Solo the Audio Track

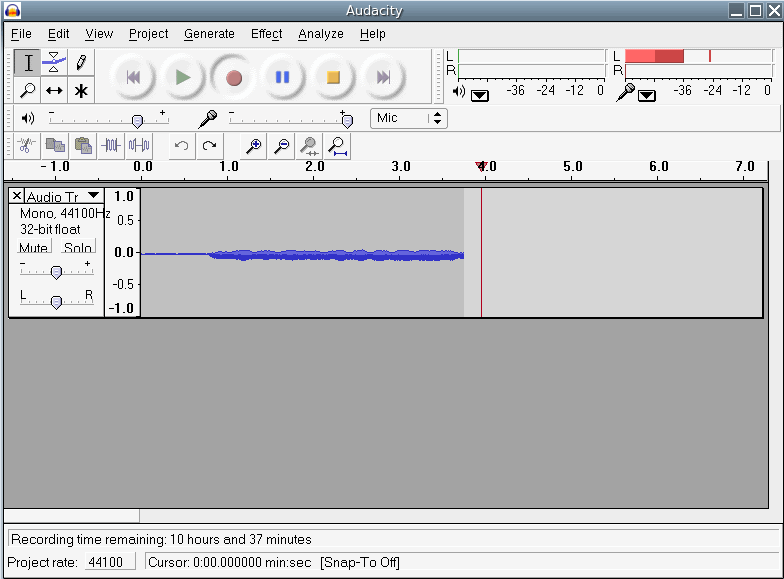coord(77,248)
